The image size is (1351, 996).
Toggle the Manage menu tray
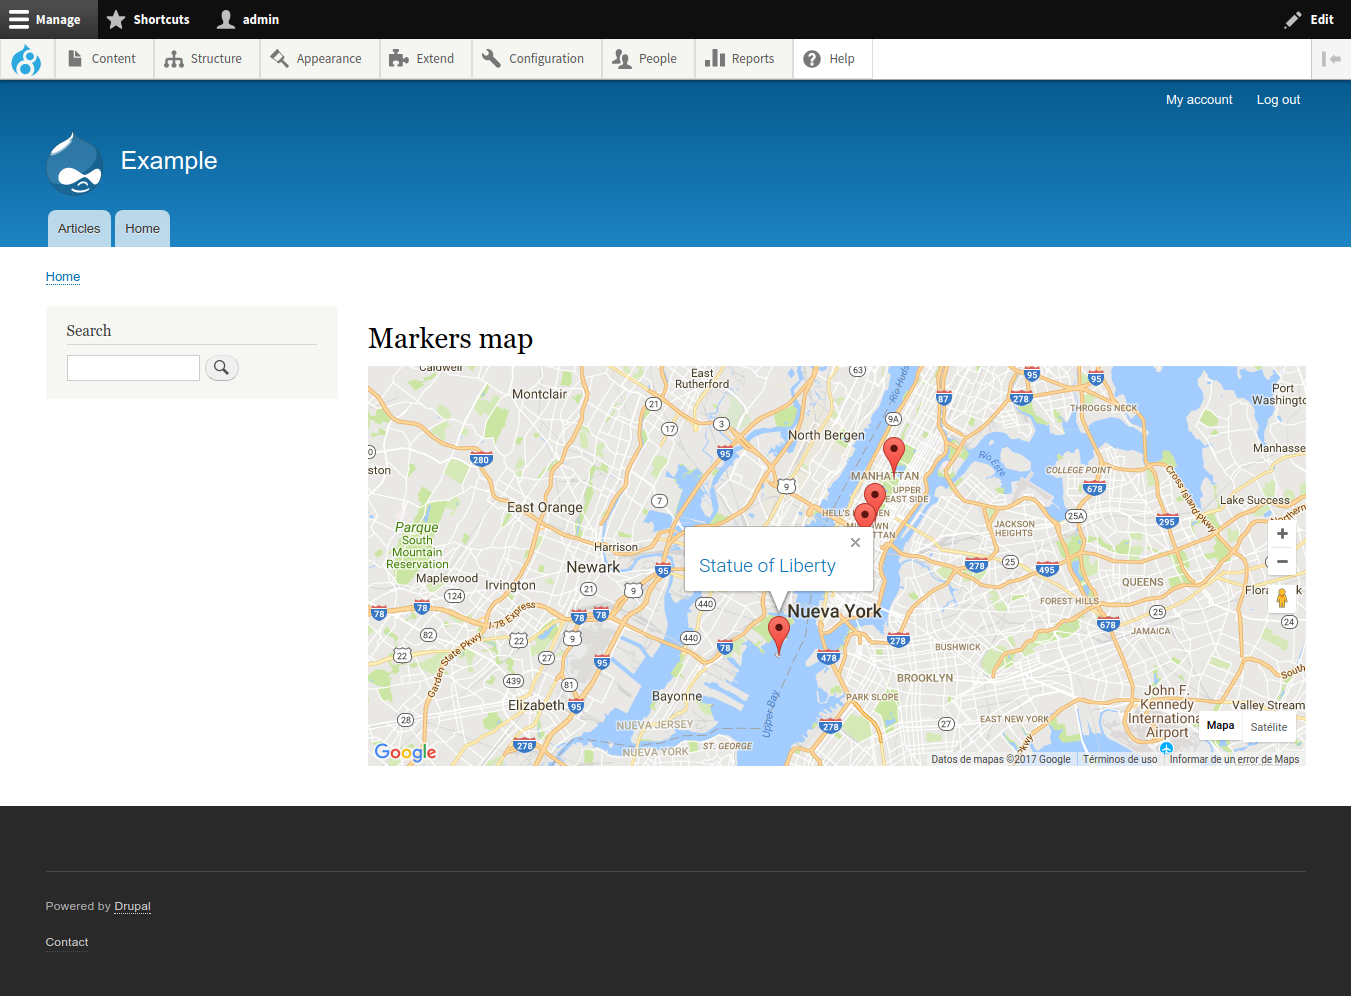pos(46,19)
